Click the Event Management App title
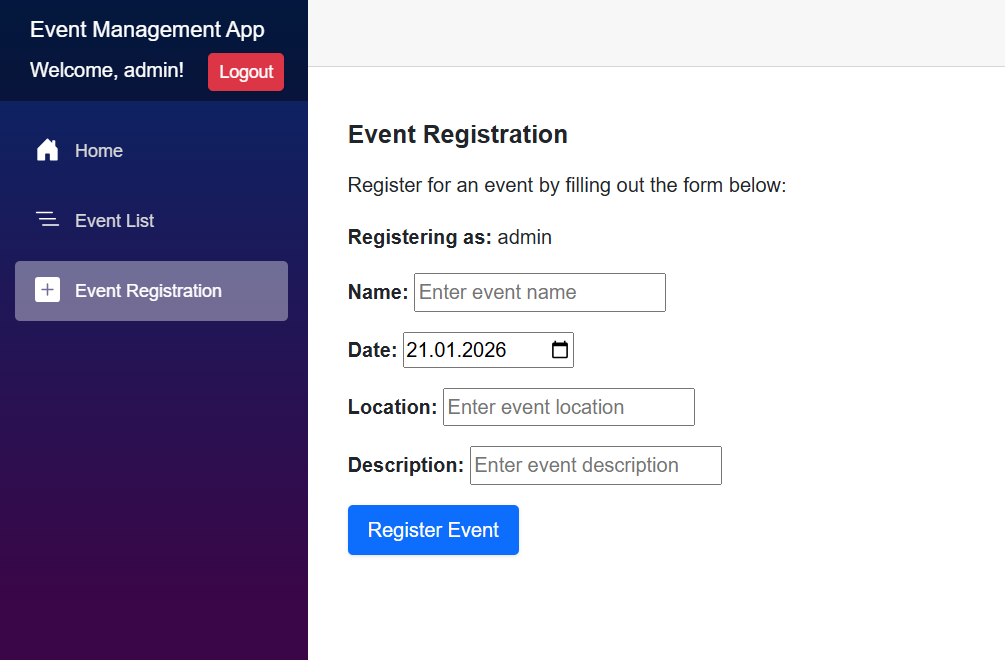 pos(147,29)
